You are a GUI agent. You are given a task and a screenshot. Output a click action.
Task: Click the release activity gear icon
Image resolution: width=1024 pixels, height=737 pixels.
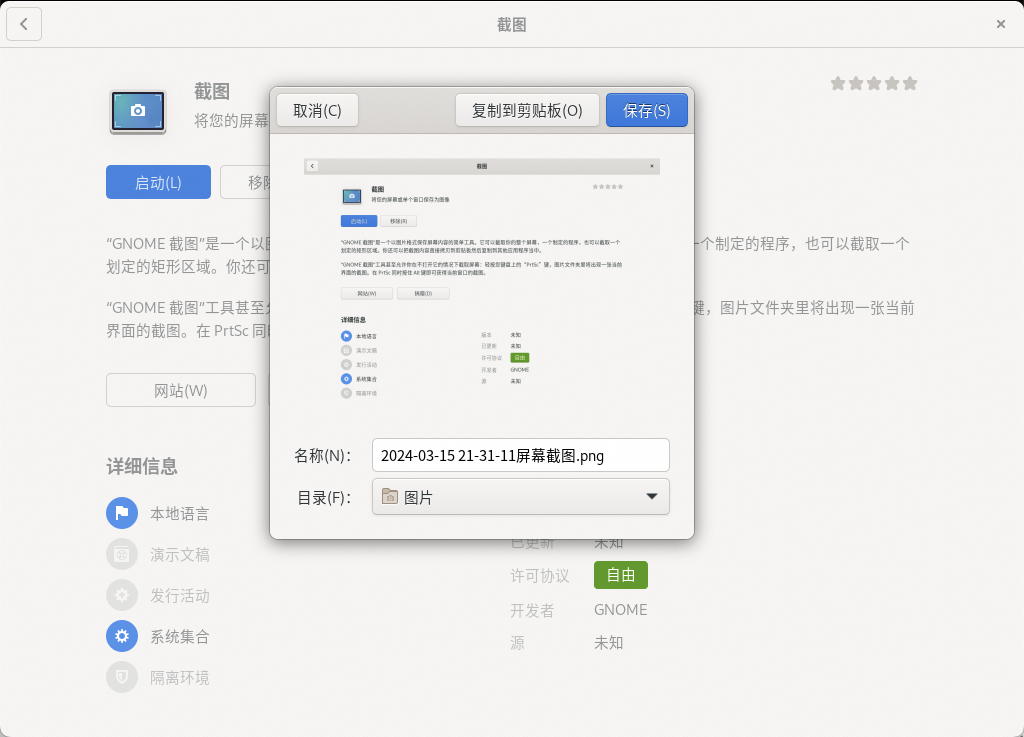[x=122, y=595]
